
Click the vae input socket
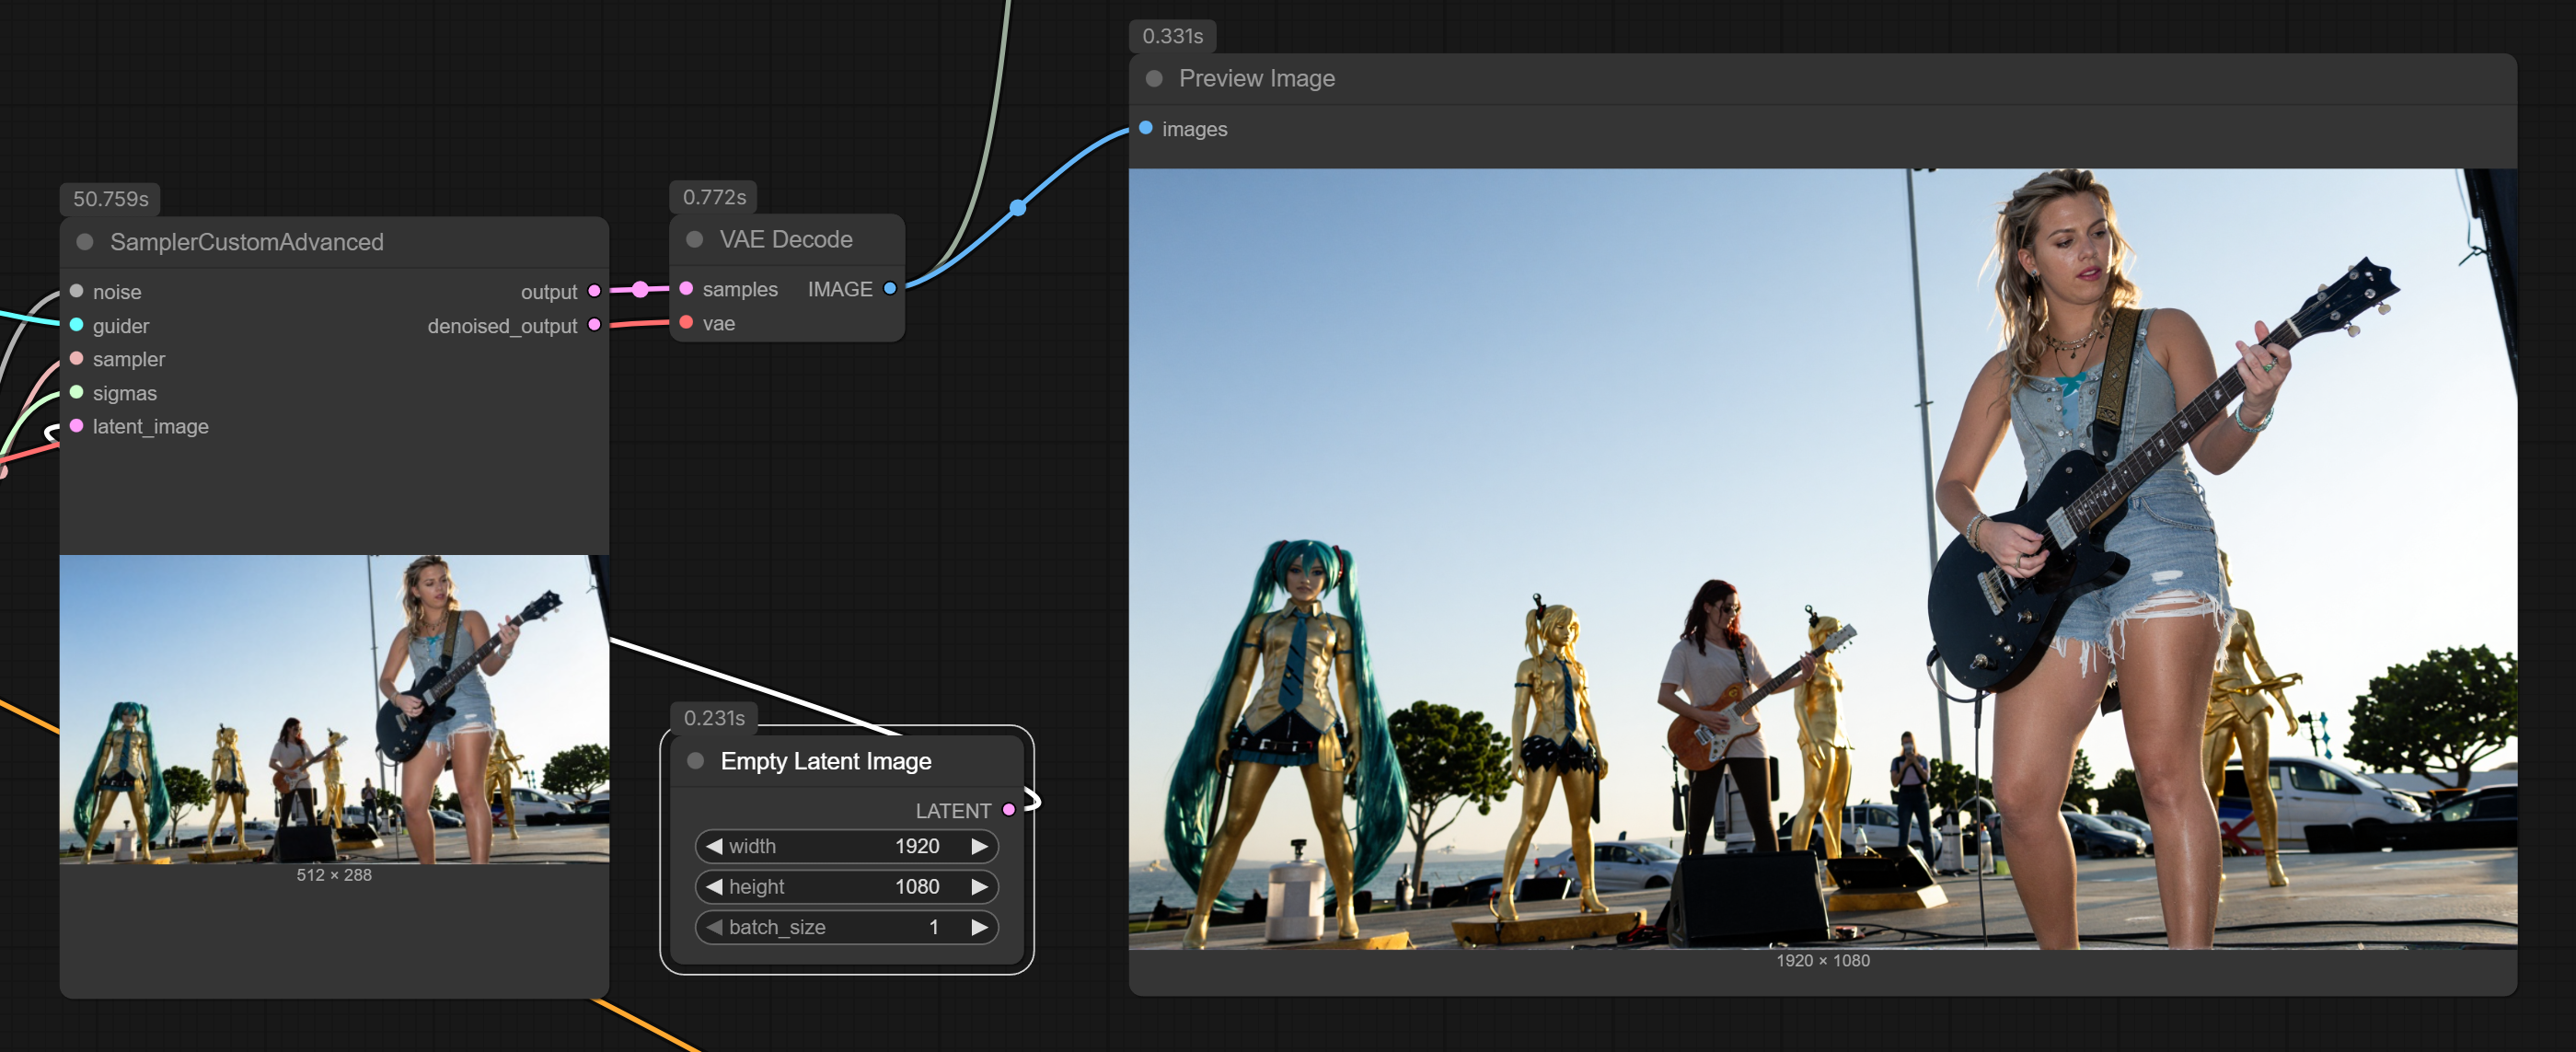(686, 323)
